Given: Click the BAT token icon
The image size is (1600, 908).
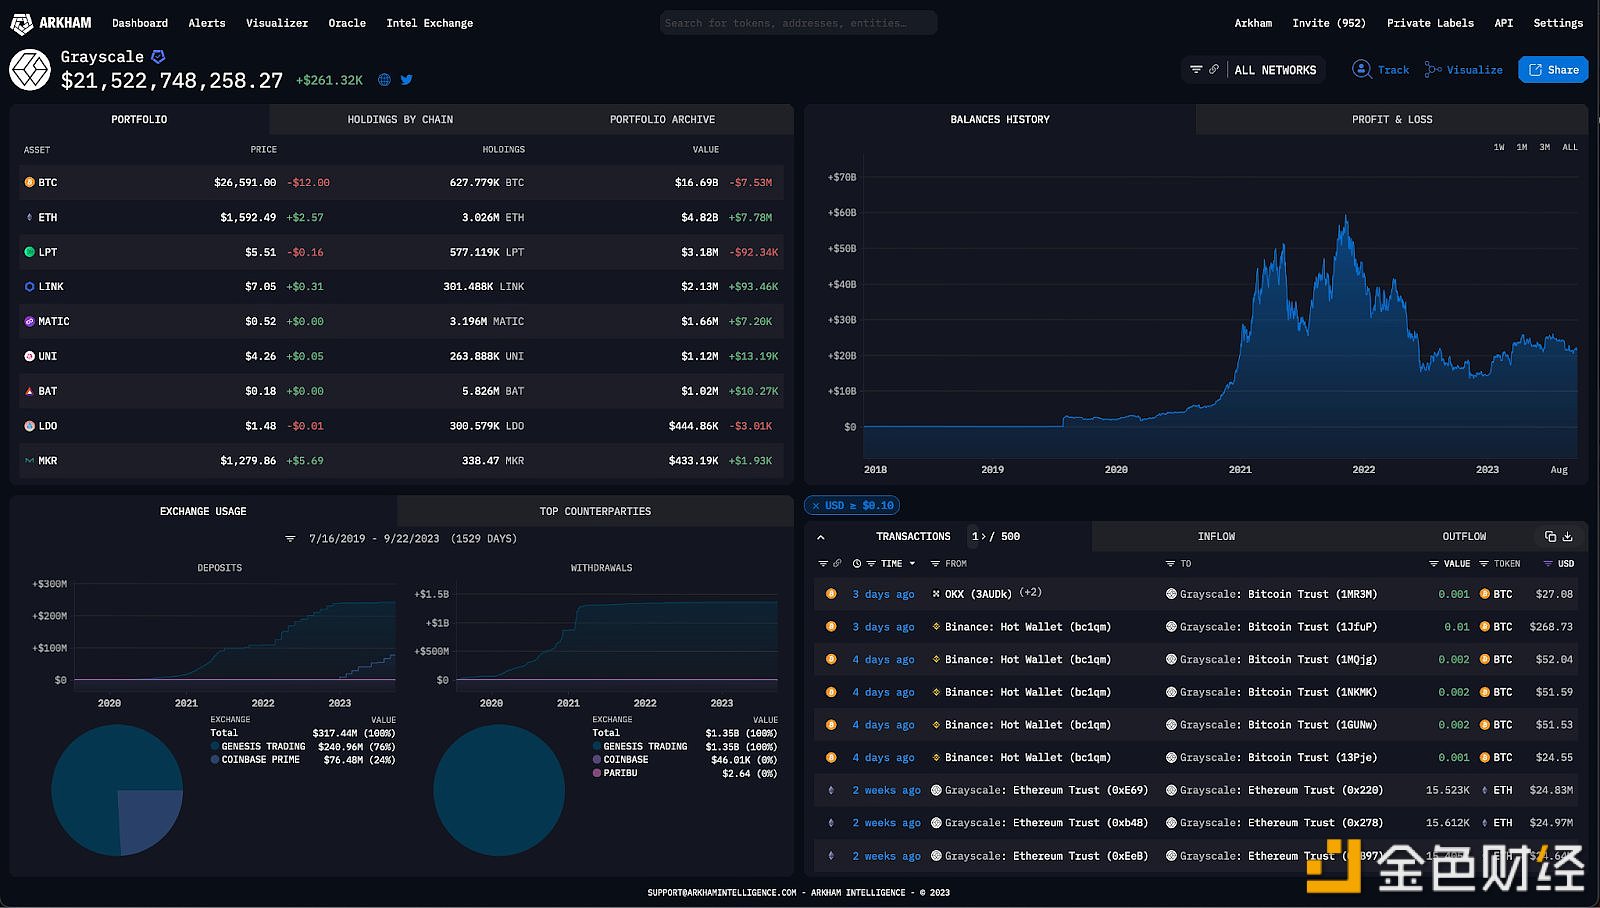Looking at the screenshot, I should pyautogui.click(x=29, y=391).
